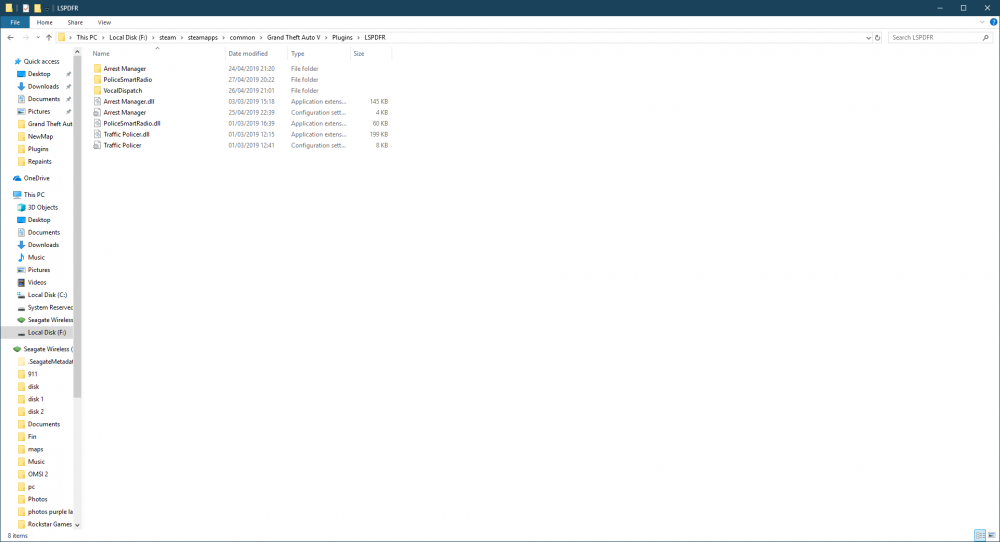1000x542 pixels.
Task: Open Repaints folder in sidebar
Action: (x=40, y=162)
